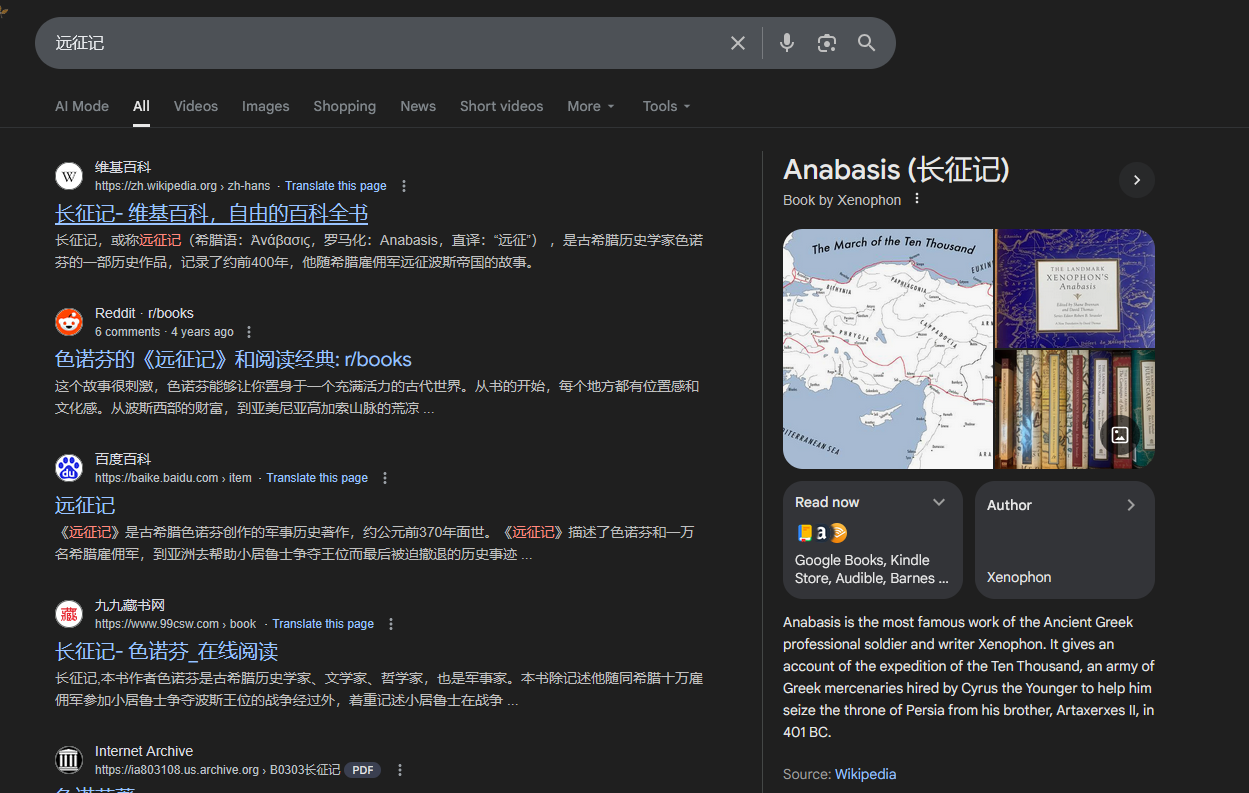
Task: Click the Internet Archive site name
Action: tap(144, 751)
